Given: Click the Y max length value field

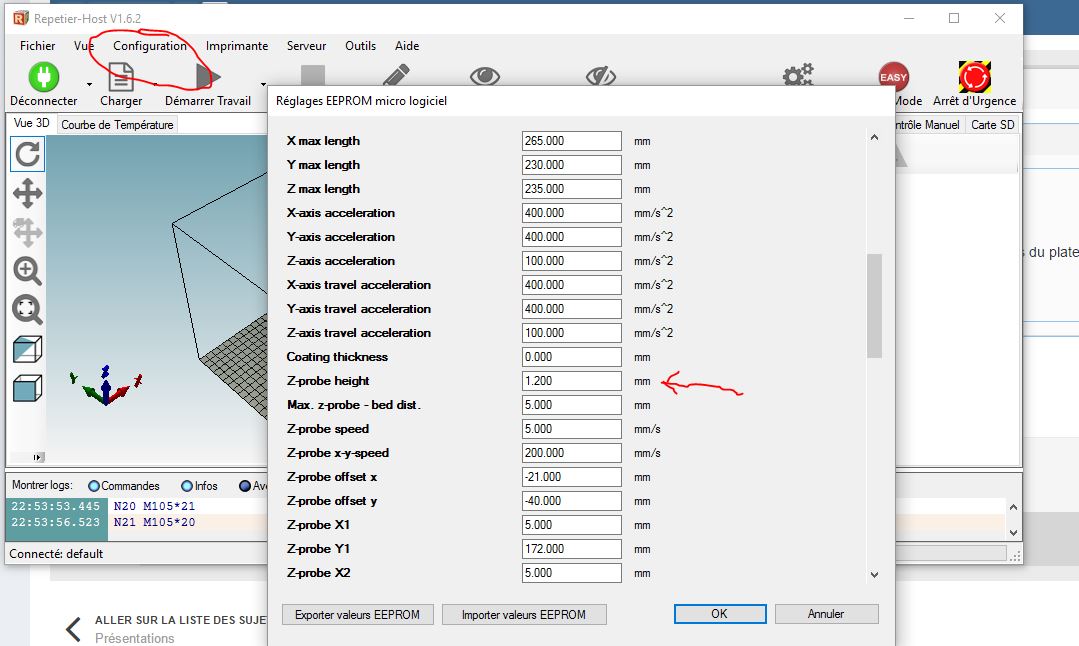Looking at the screenshot, I should tap(571, 165).
